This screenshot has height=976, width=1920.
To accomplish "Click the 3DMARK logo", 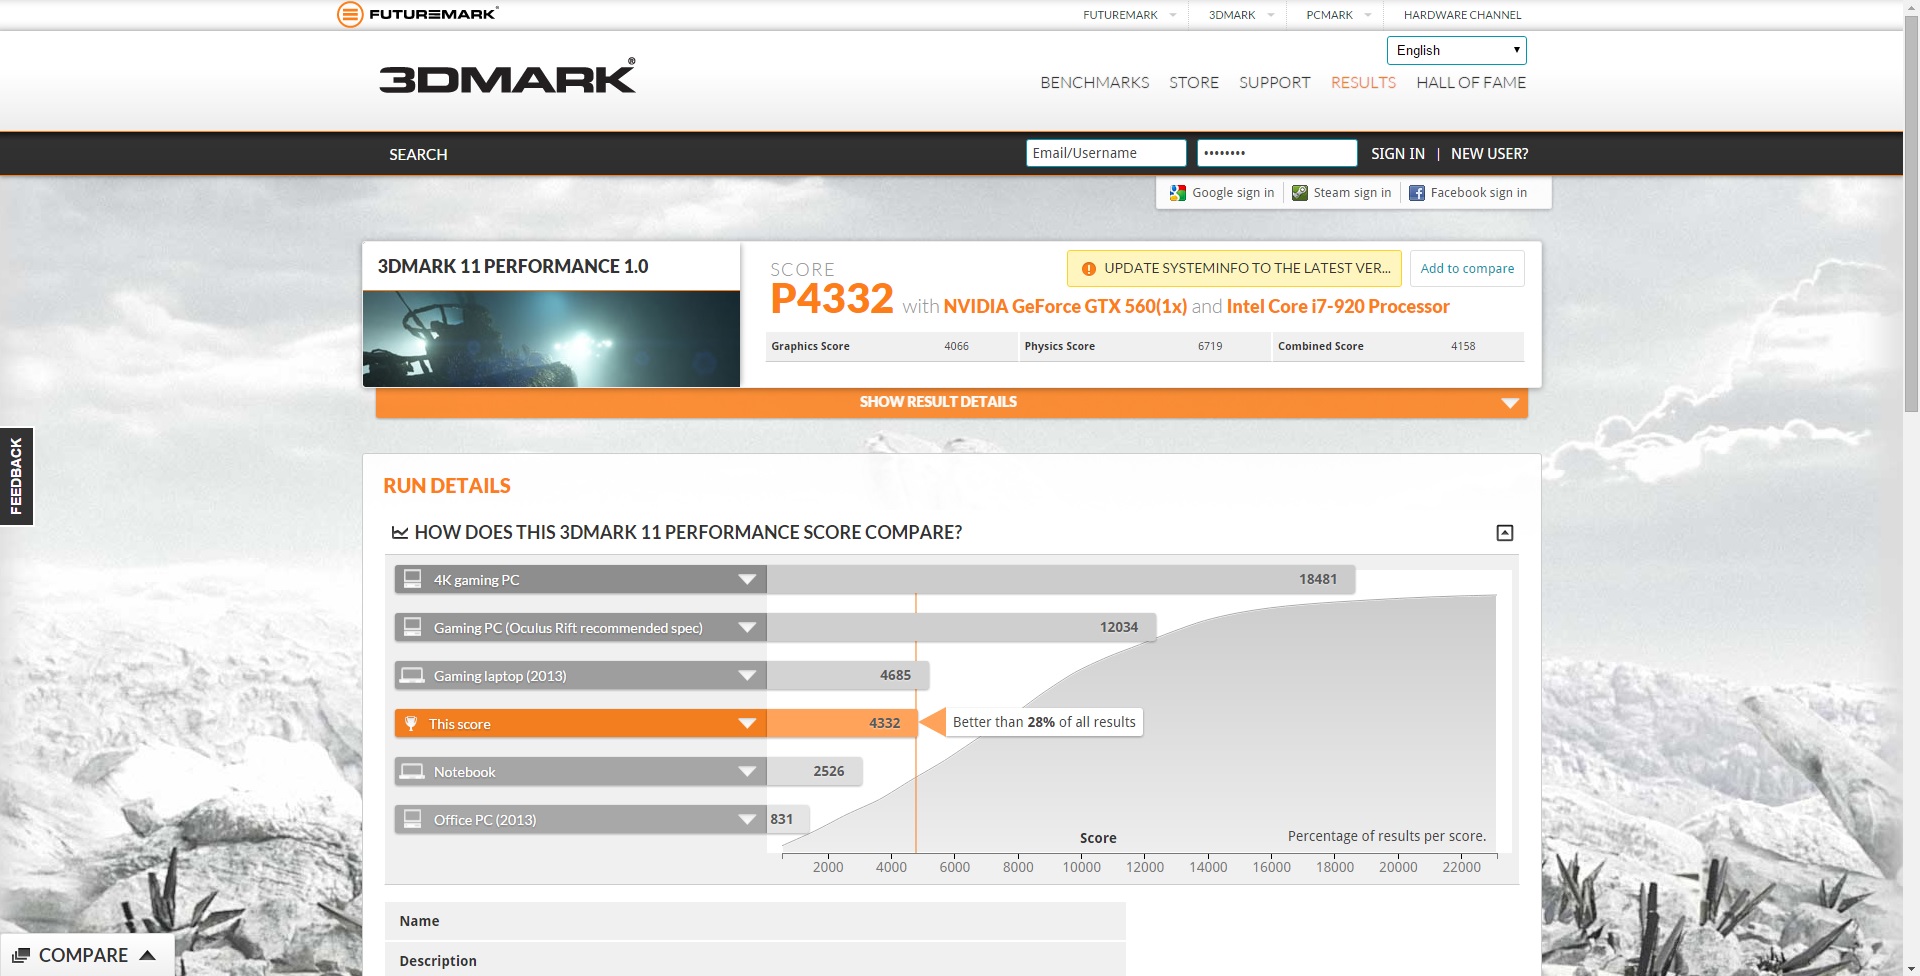I will [x=507, y=76].
